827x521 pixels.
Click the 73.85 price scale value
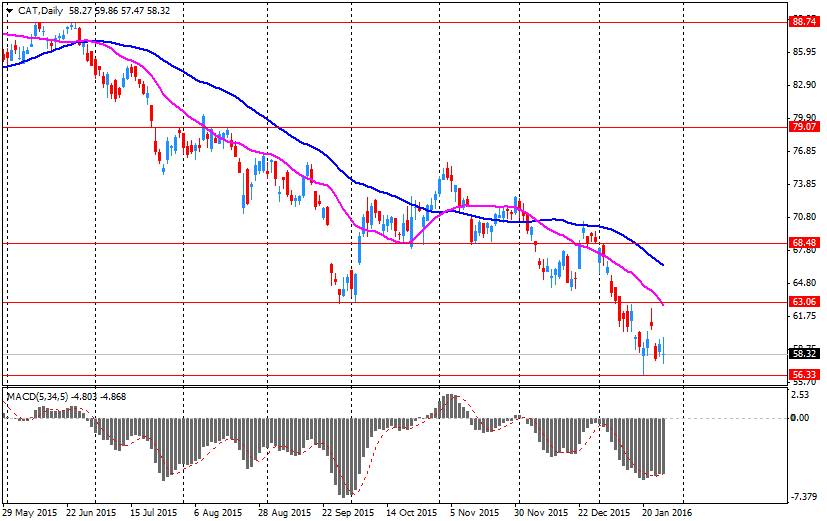coord(804,184)
